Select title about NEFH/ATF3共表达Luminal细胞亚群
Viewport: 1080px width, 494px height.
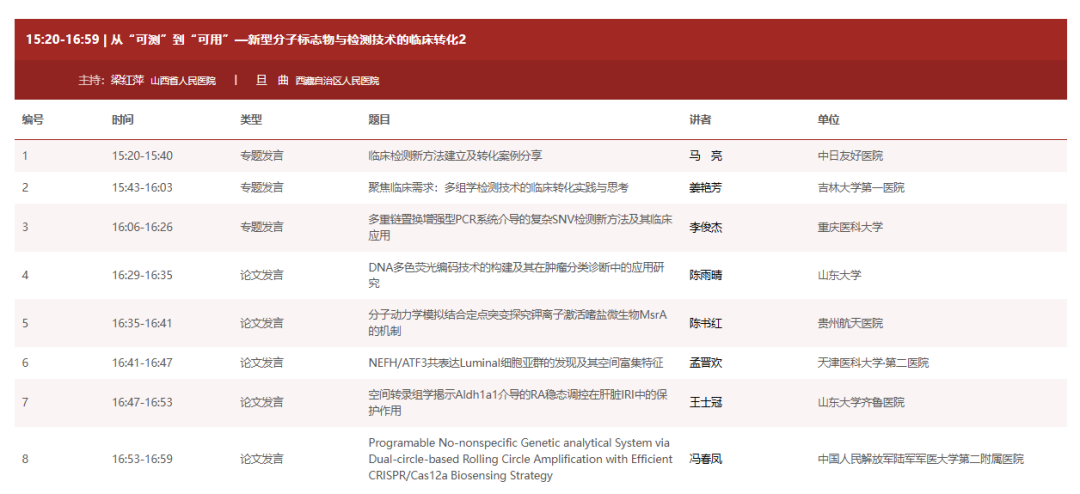(516, 362)
